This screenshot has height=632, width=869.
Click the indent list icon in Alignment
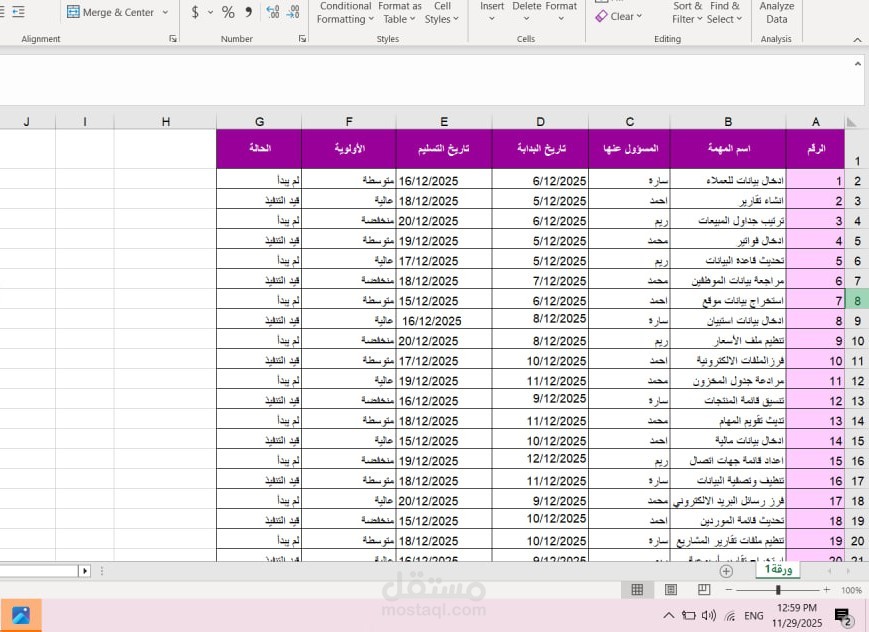pos(18,12)
